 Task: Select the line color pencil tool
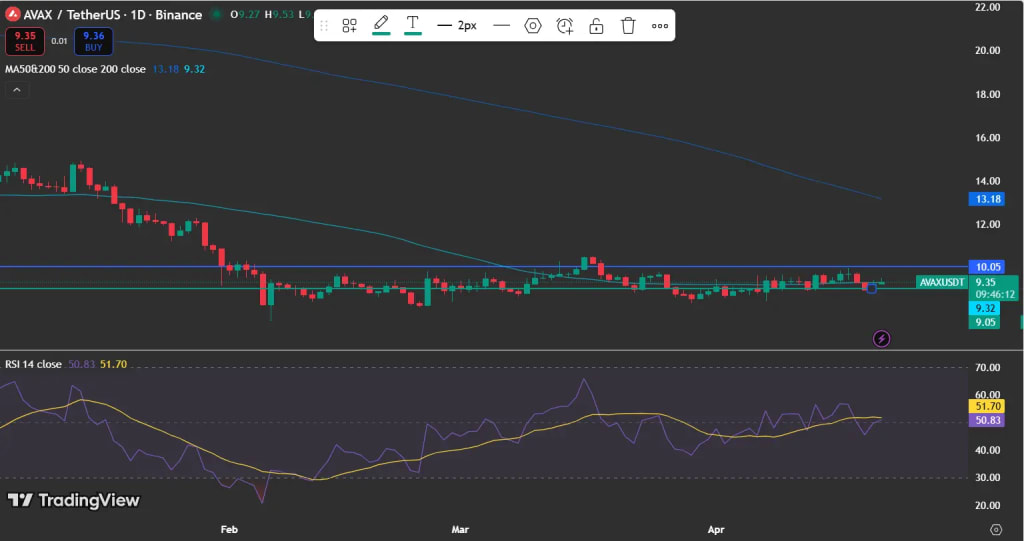tap(381, 25)
